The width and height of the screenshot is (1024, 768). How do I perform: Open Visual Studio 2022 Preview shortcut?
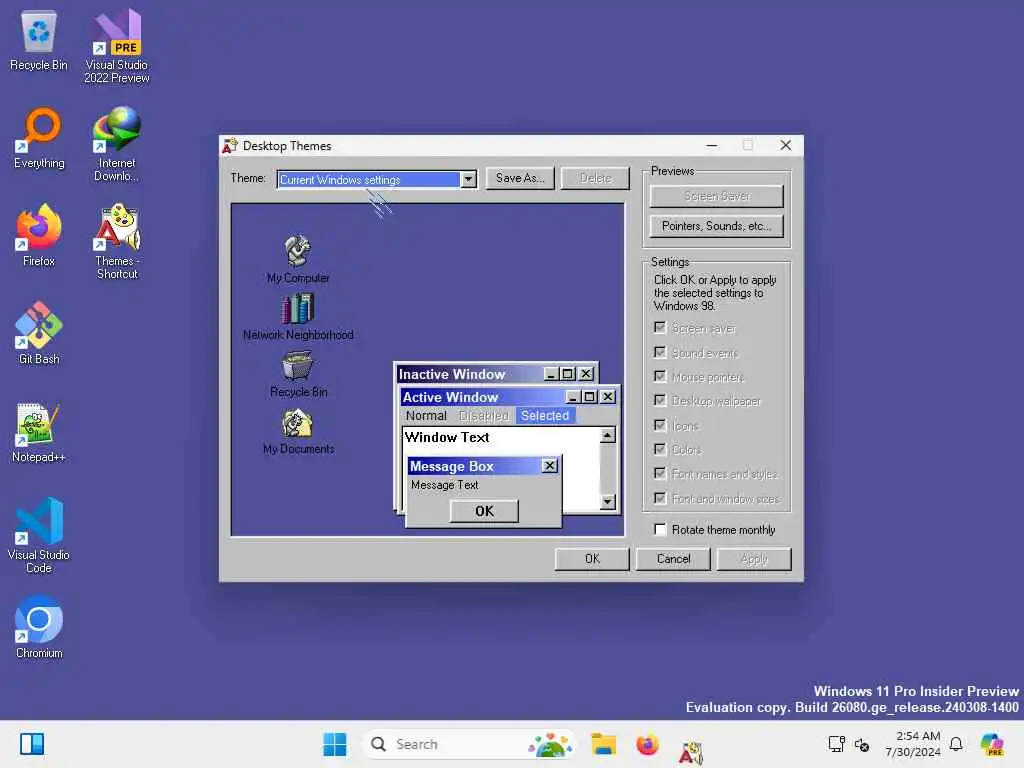(117, 47)
